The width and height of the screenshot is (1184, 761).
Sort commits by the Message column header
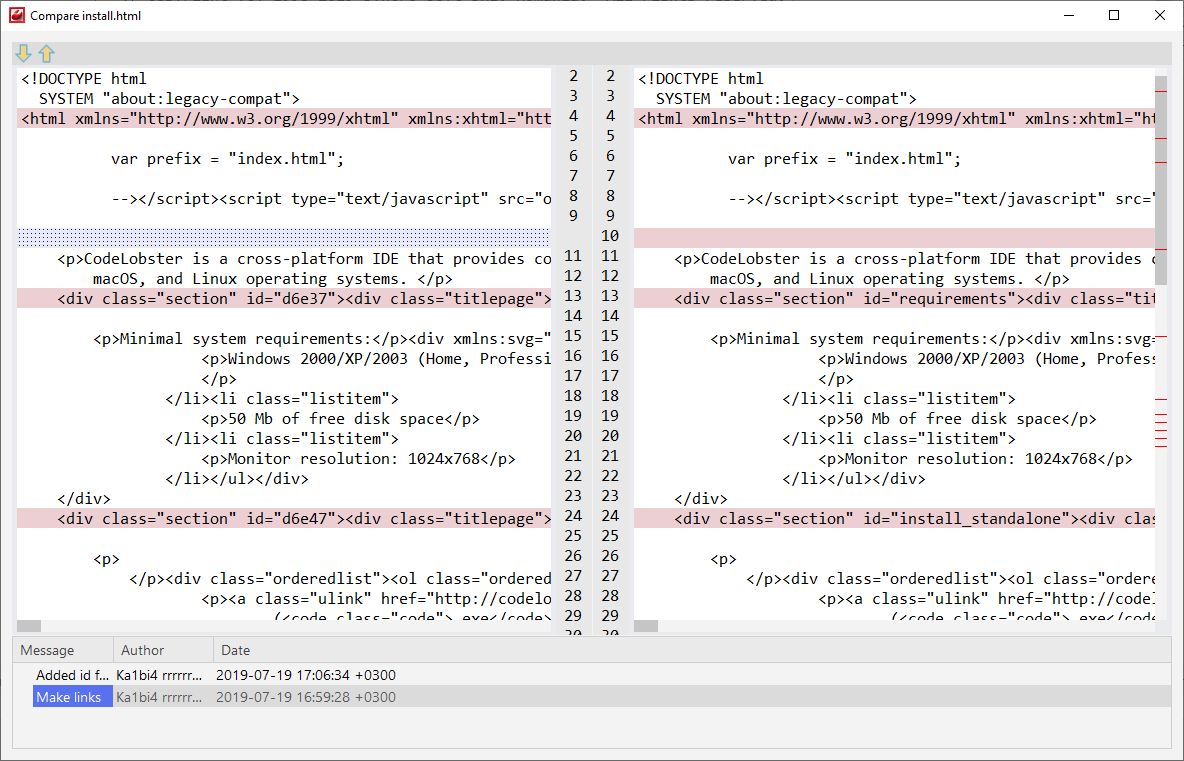tap(63, 650)
